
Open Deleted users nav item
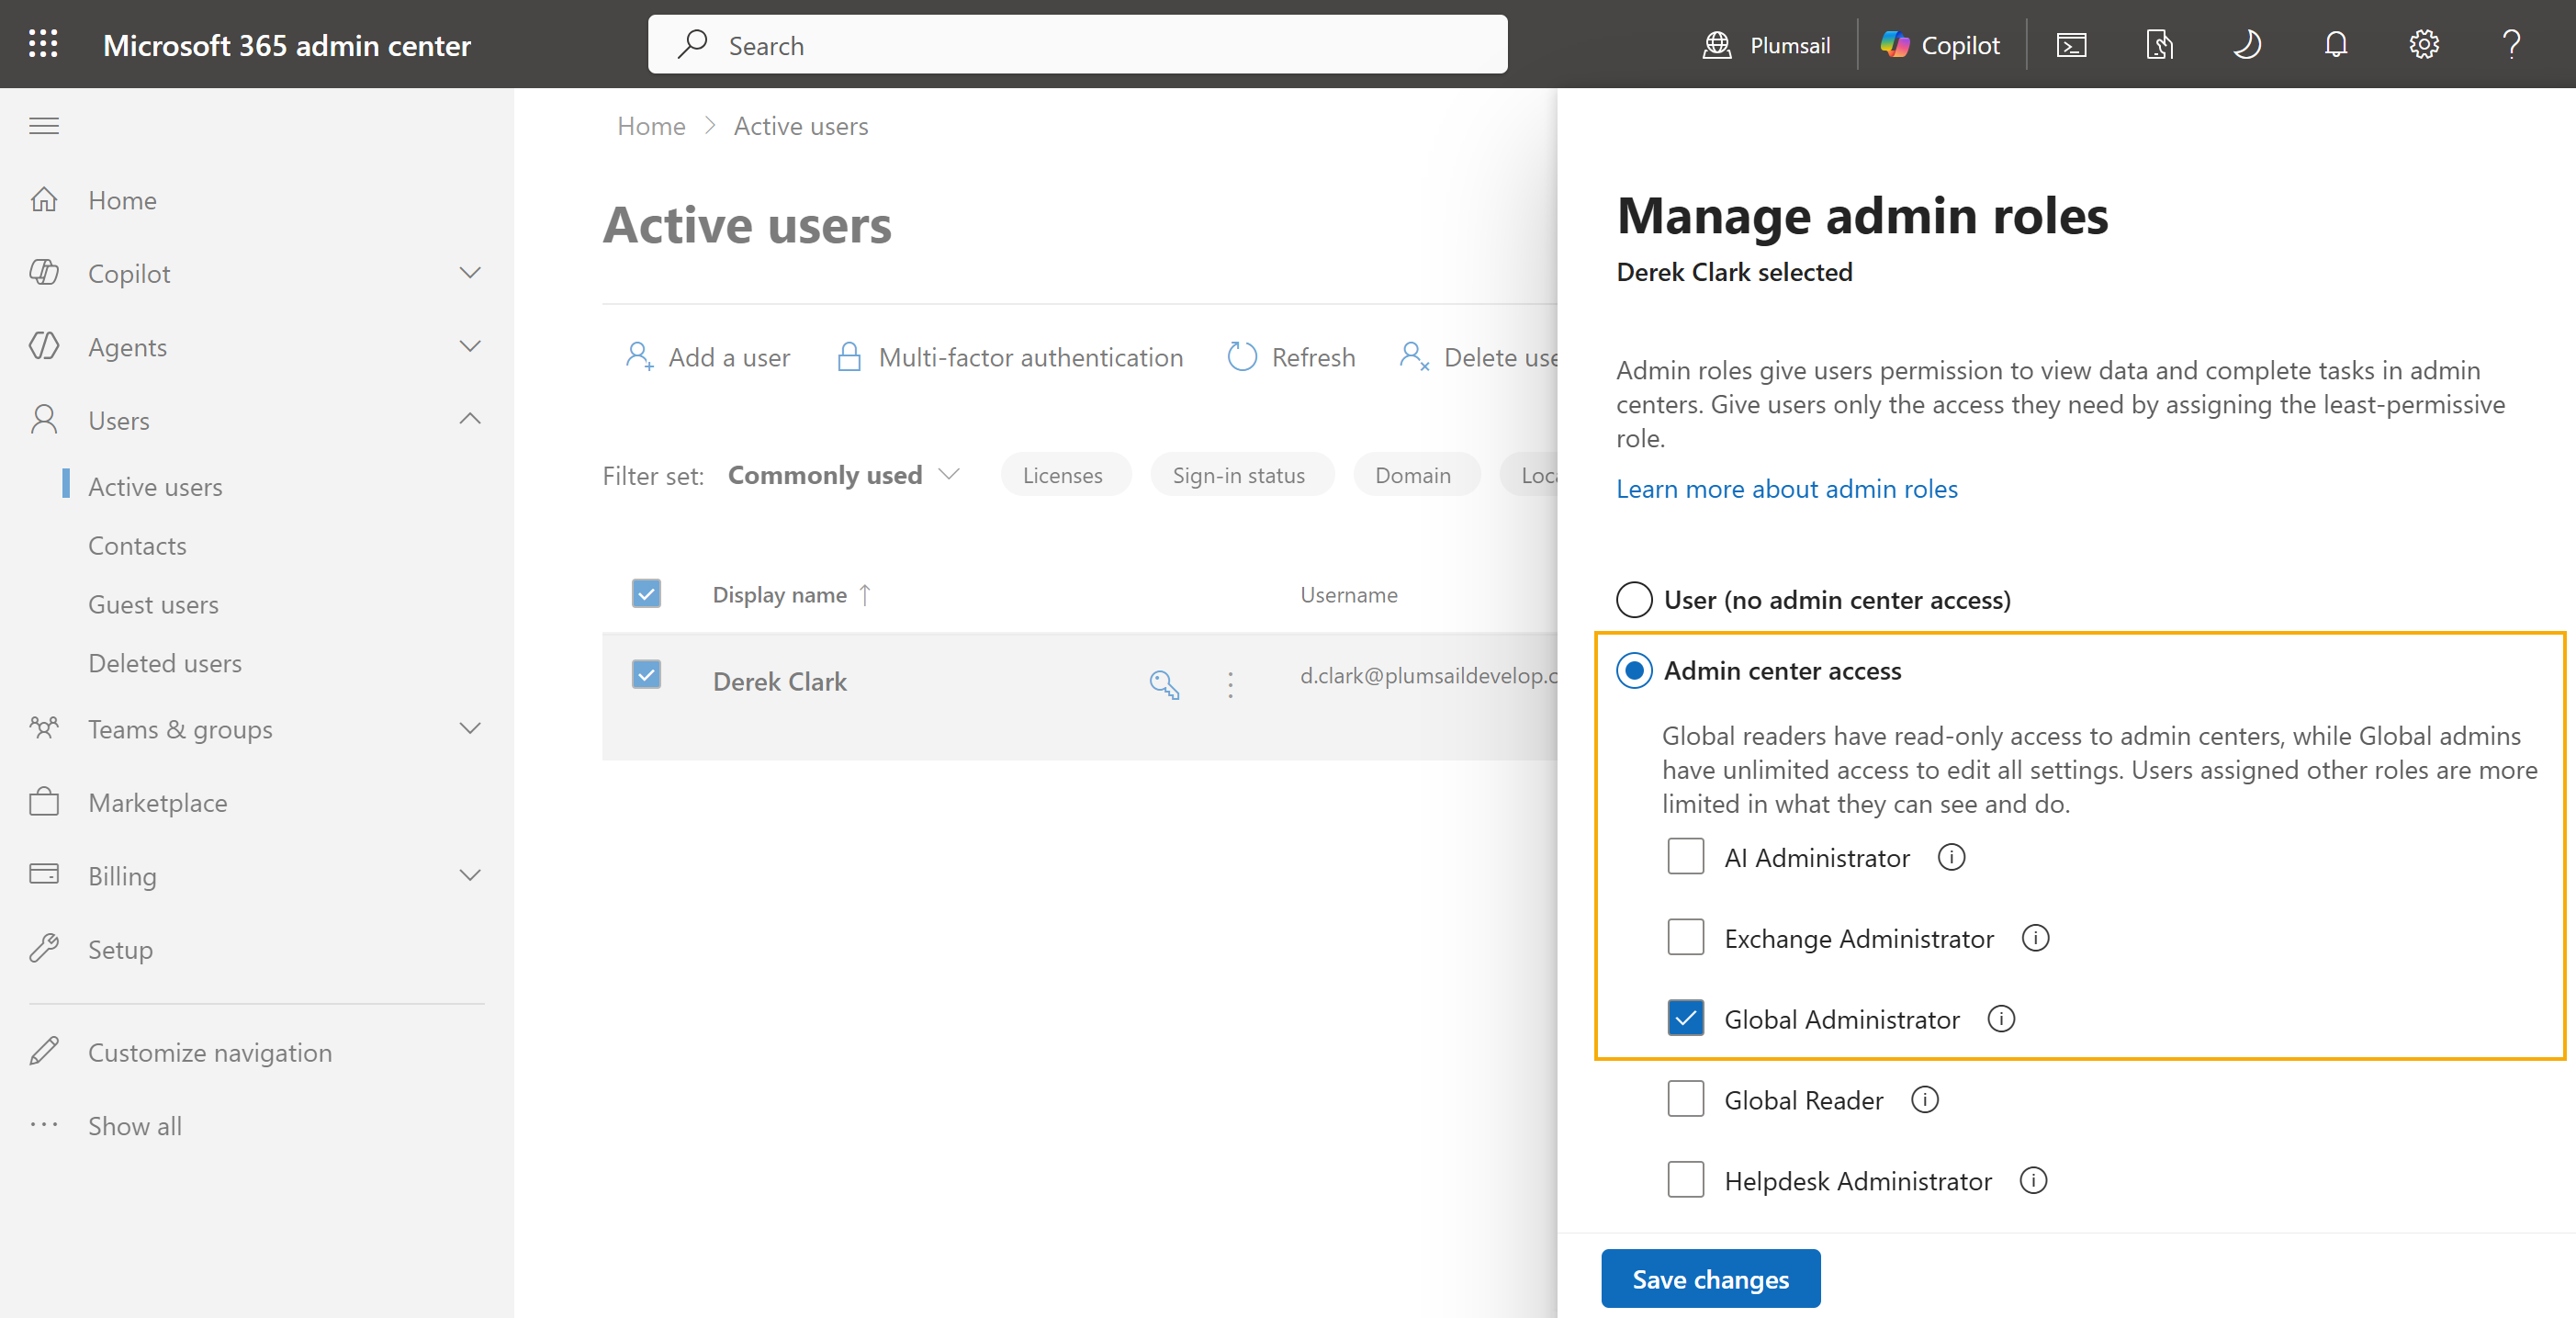coord(165,663)
